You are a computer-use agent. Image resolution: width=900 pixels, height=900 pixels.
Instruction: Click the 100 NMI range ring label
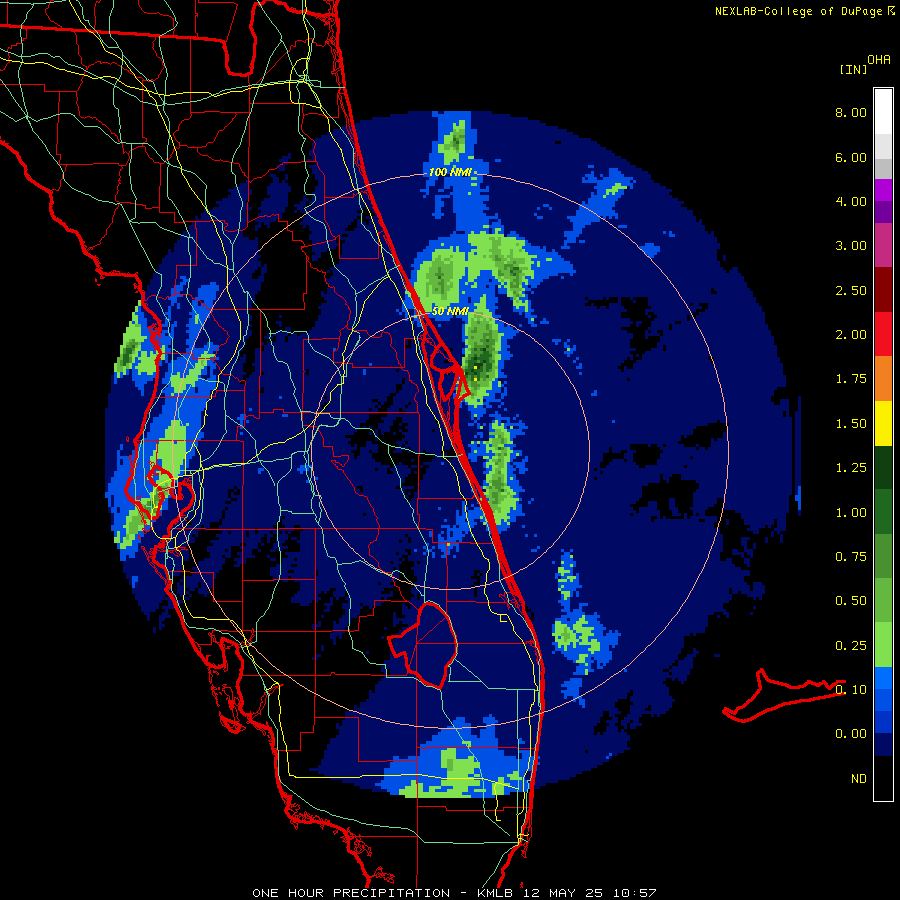[x=450, y=172]
